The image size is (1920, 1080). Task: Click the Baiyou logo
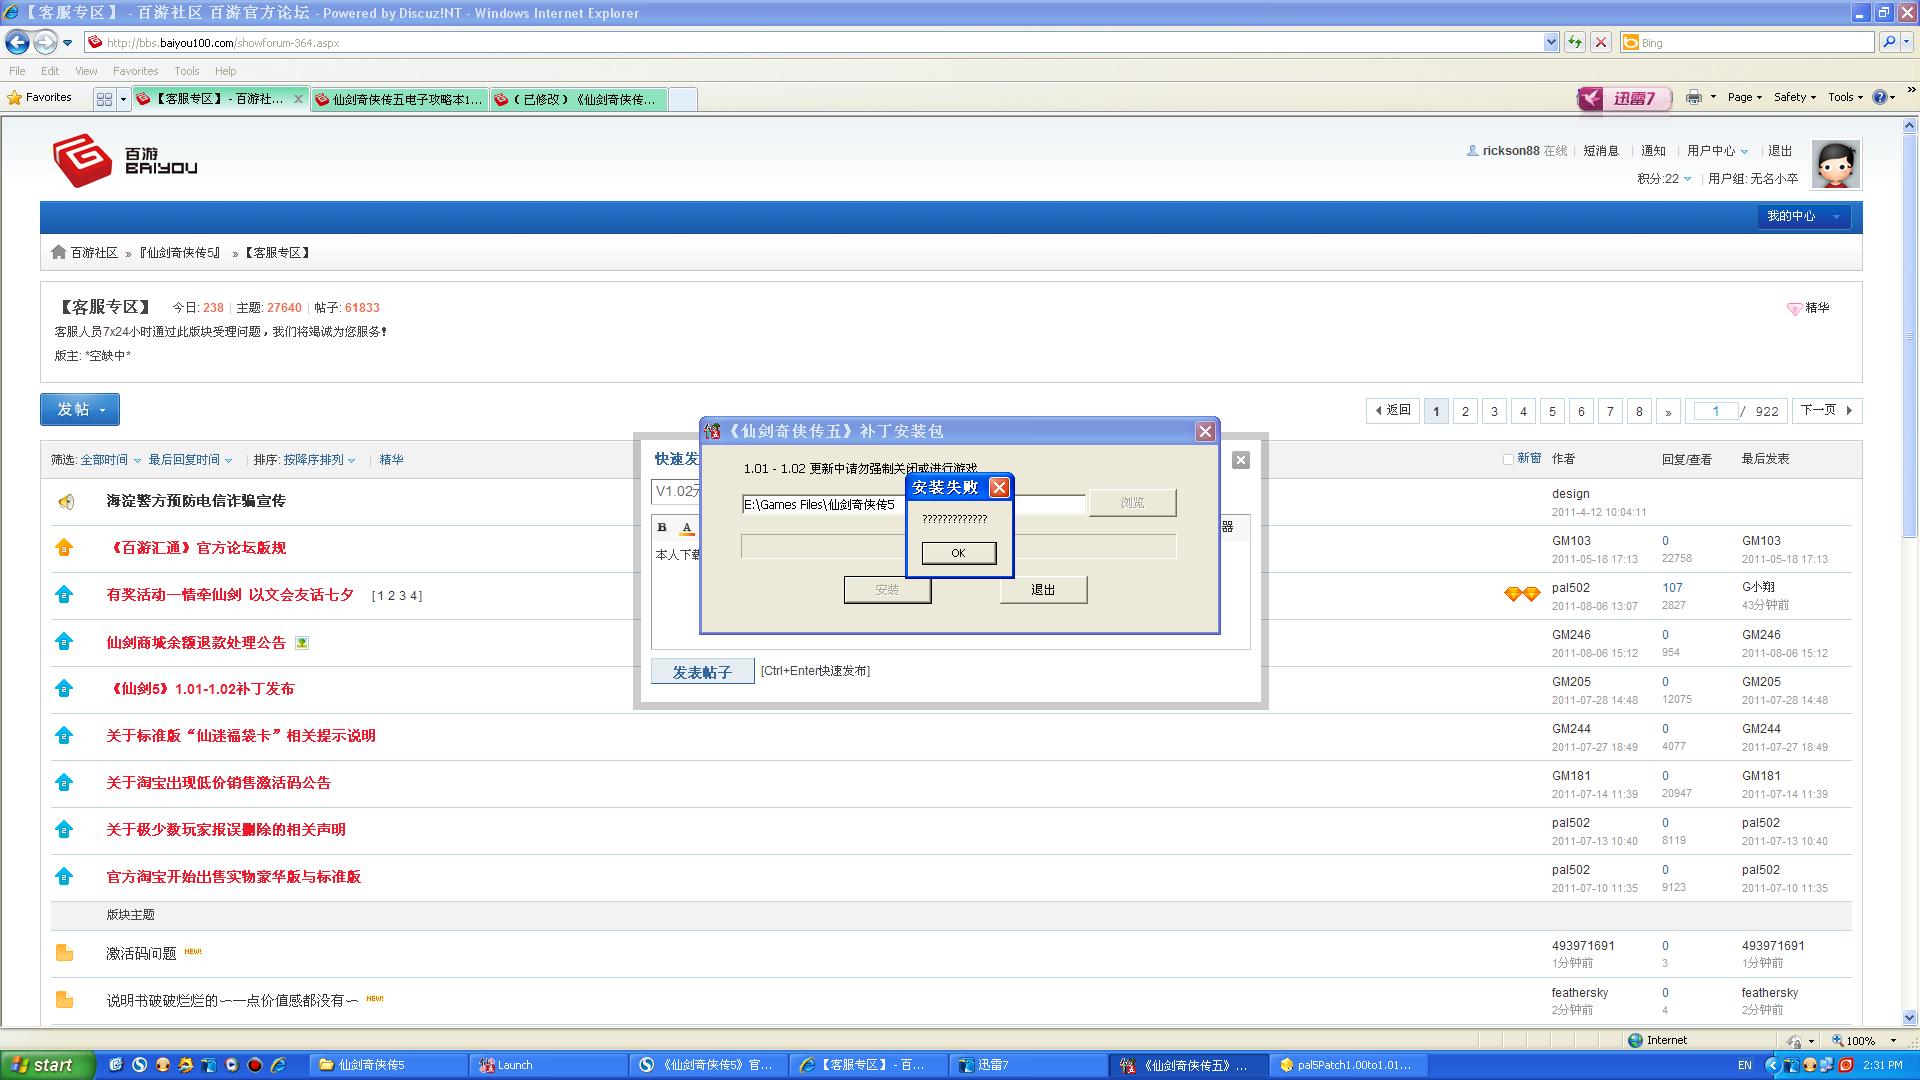pyautogui.click(x=125, y=160)
